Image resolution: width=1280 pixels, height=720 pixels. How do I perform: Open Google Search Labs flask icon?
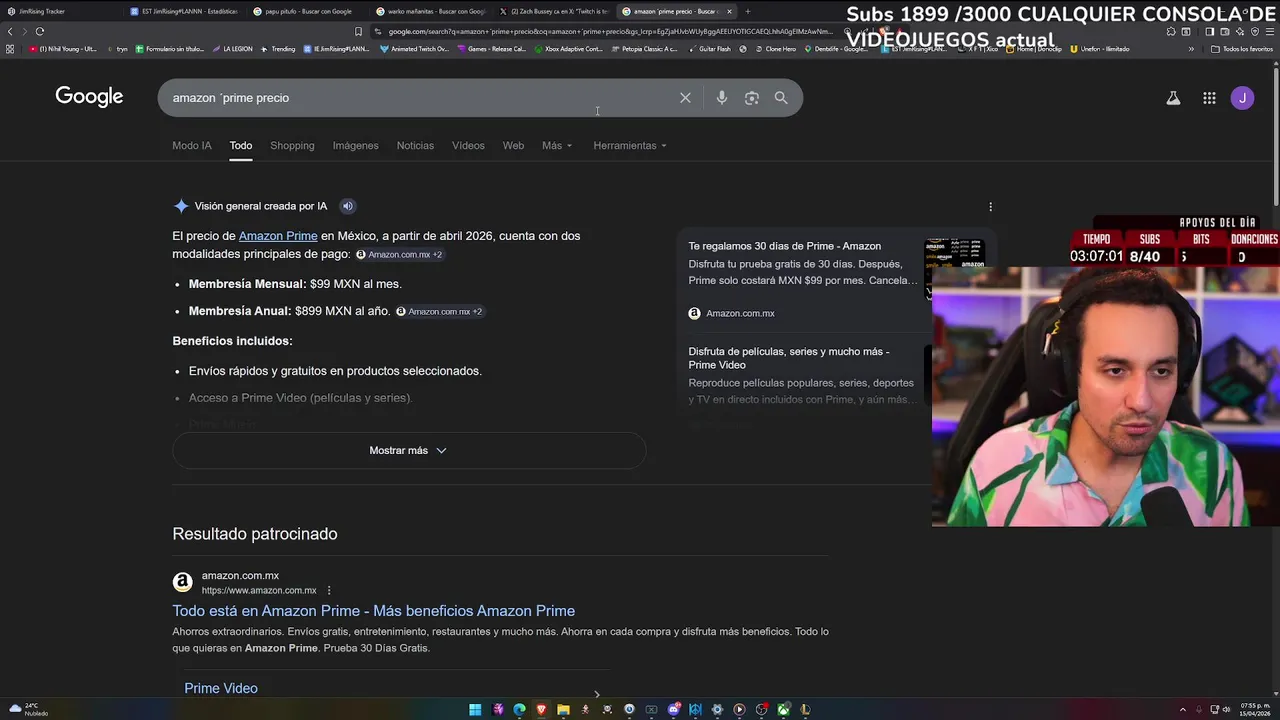click(x=1173, y=98)
